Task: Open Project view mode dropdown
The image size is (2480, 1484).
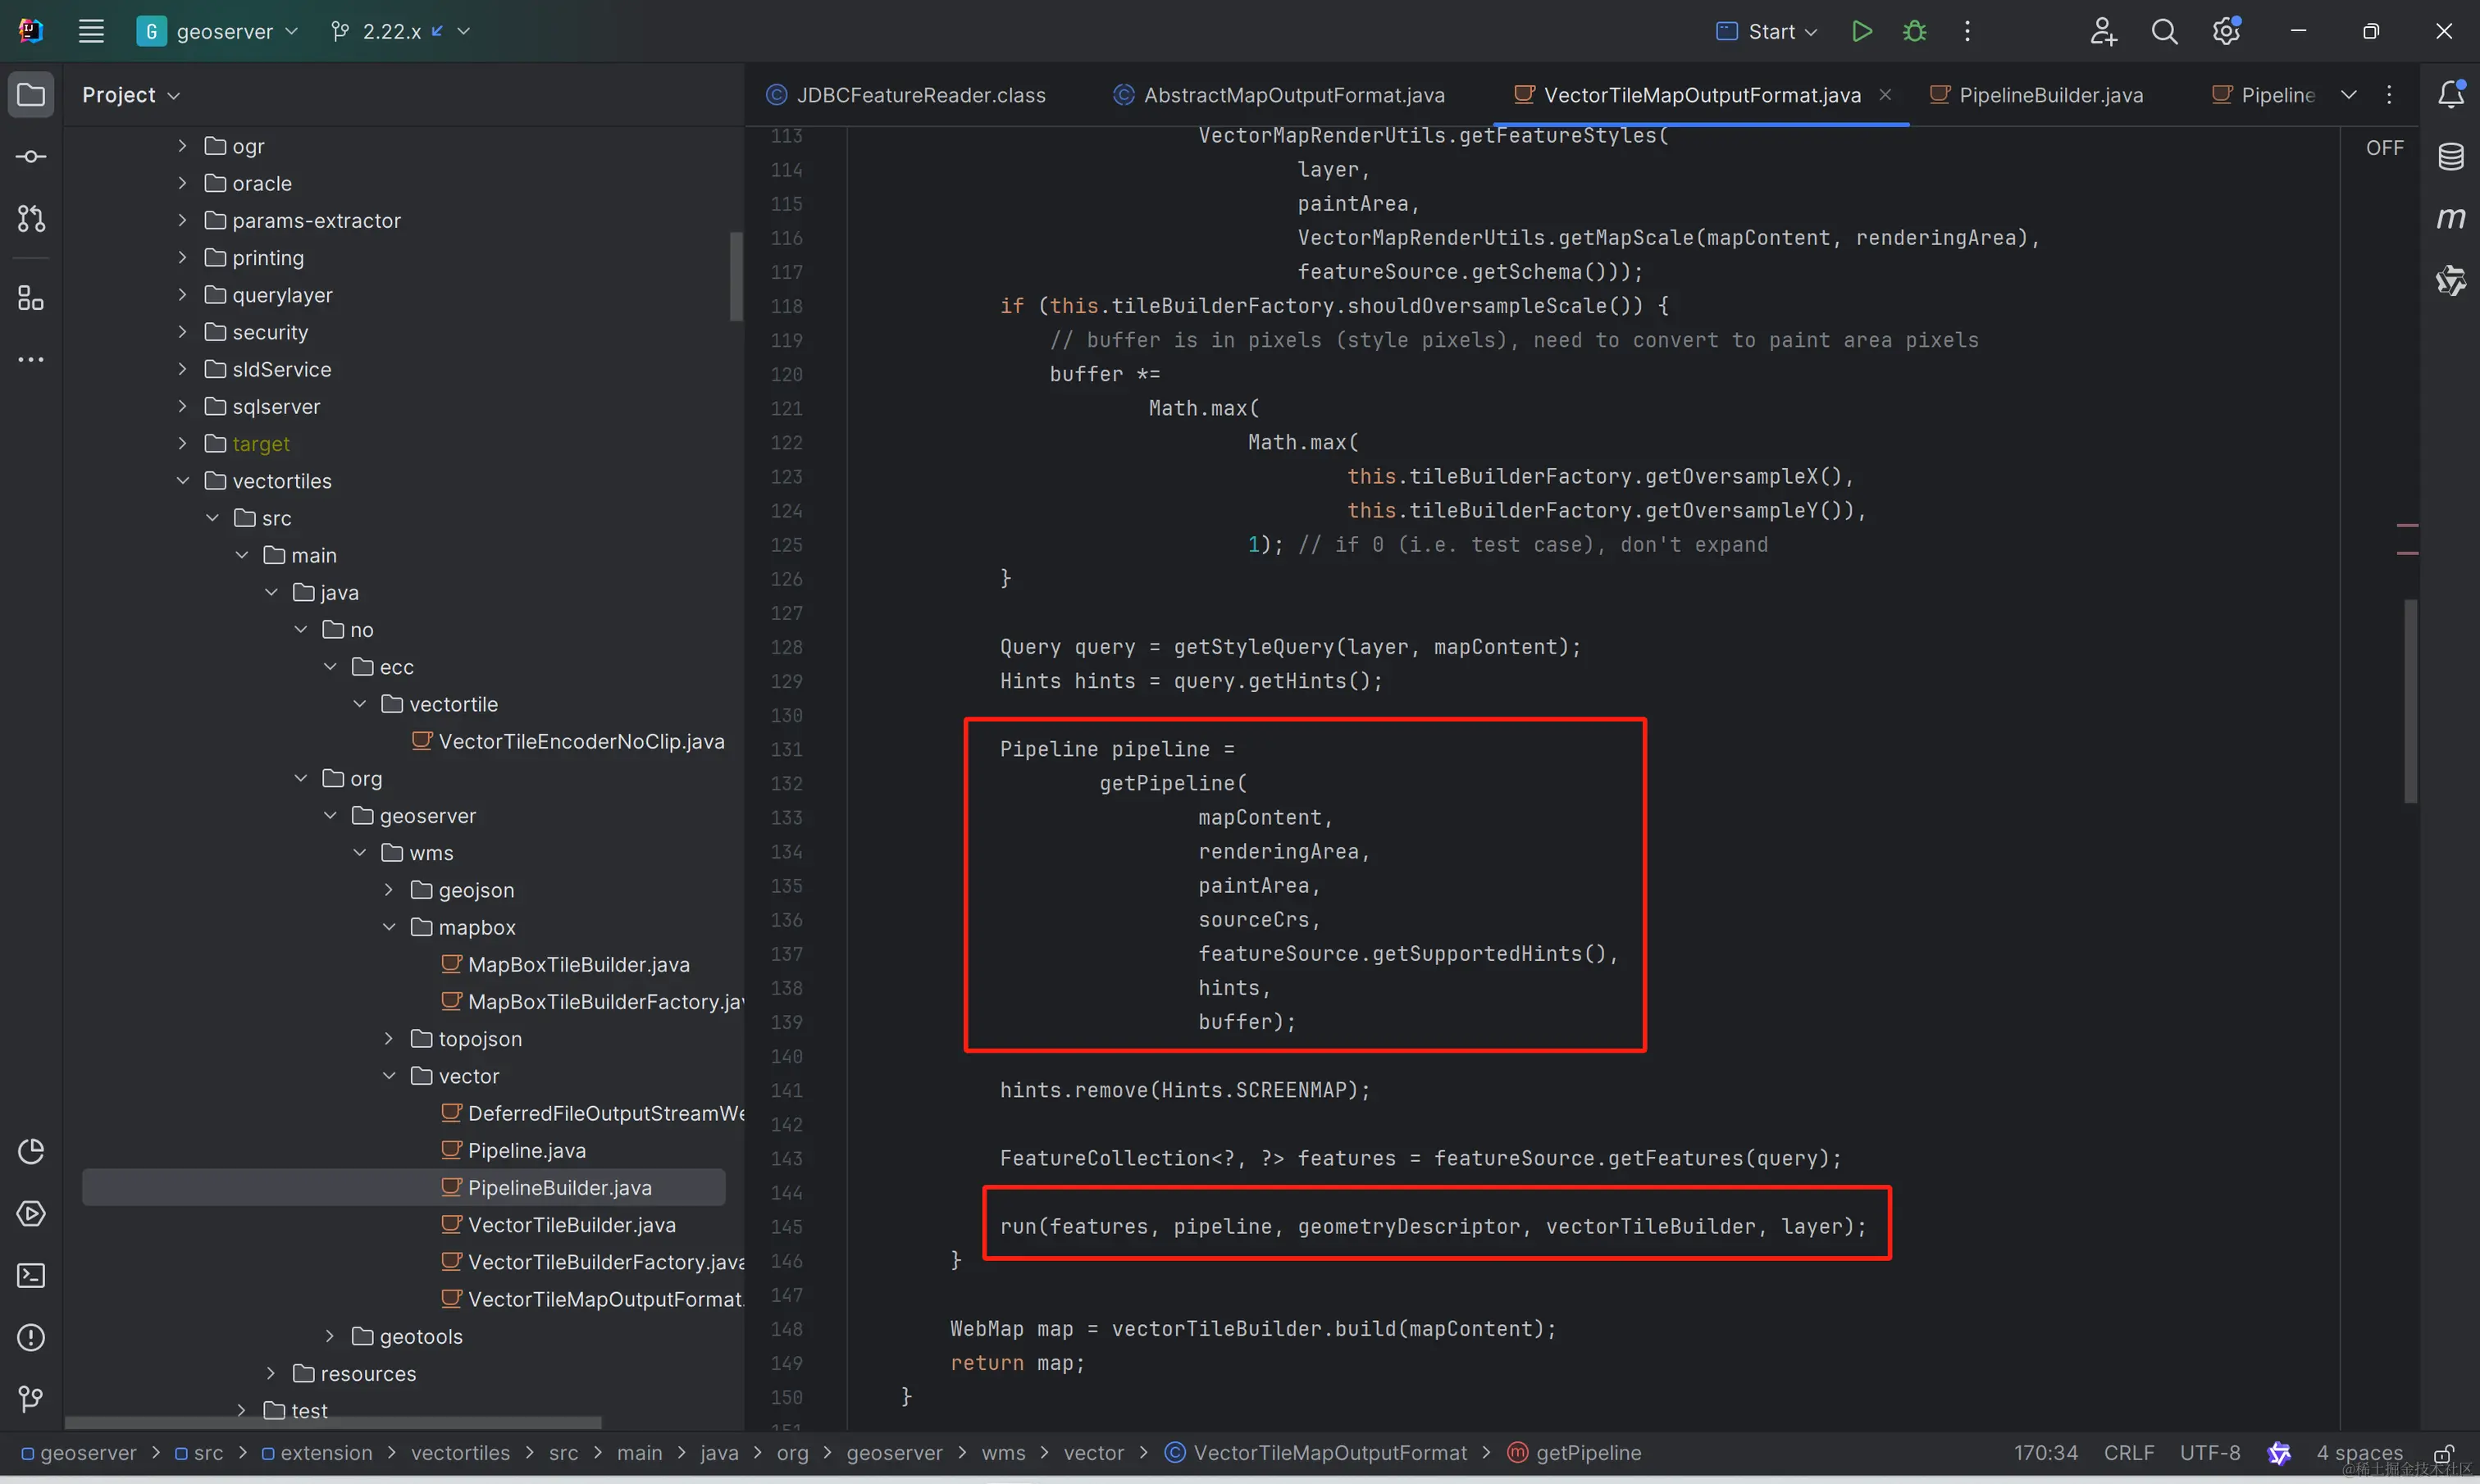Action: click(131, 95)
